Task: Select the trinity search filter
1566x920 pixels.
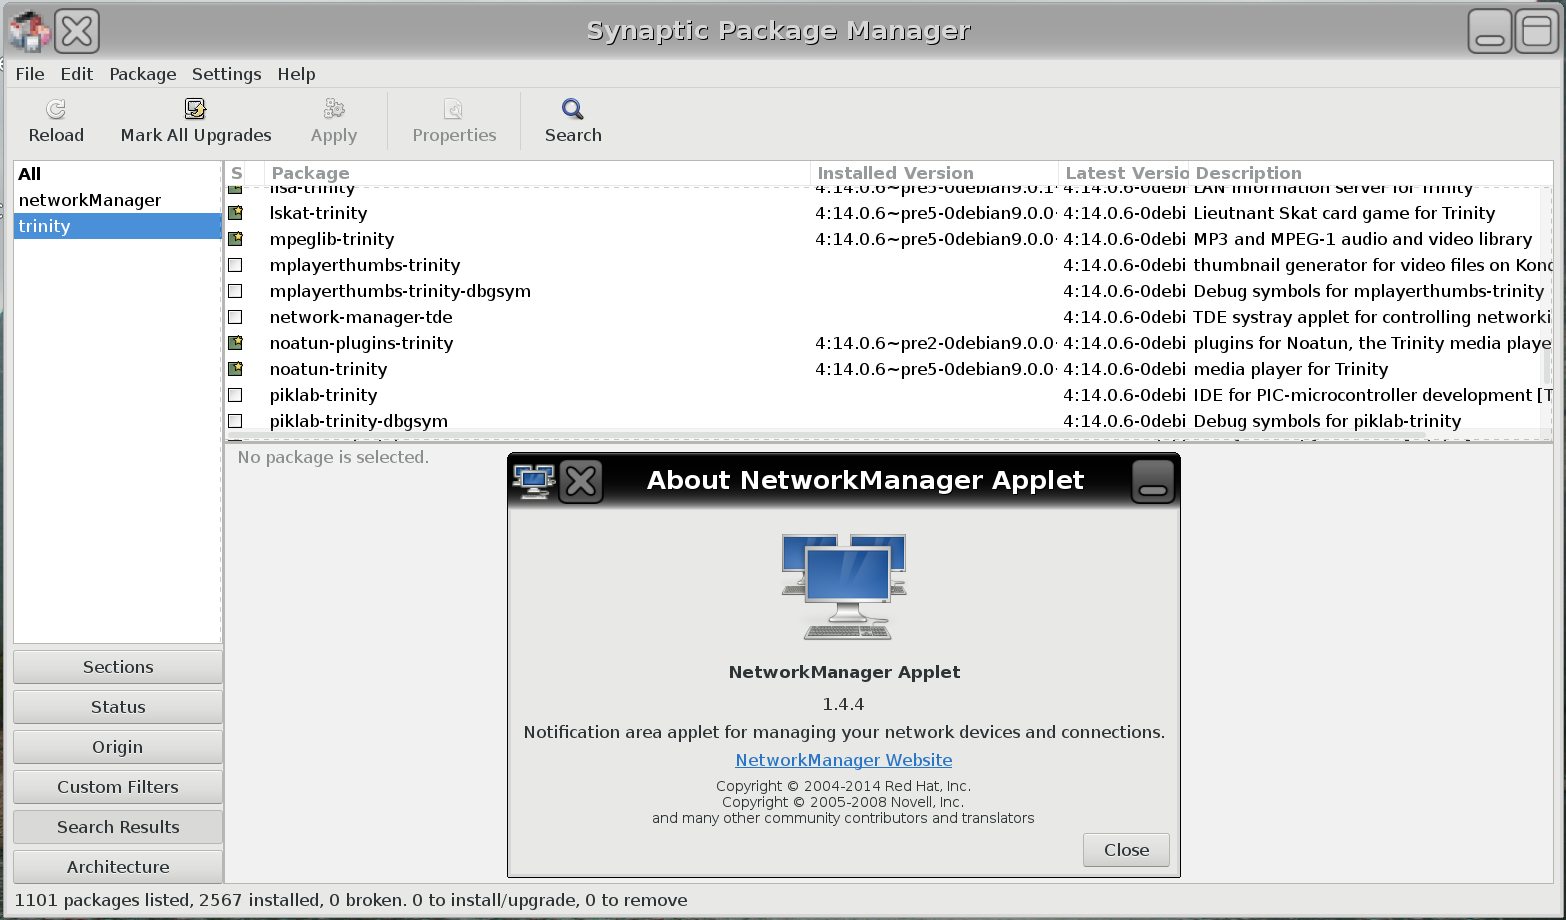Action: tap(118, 226)
